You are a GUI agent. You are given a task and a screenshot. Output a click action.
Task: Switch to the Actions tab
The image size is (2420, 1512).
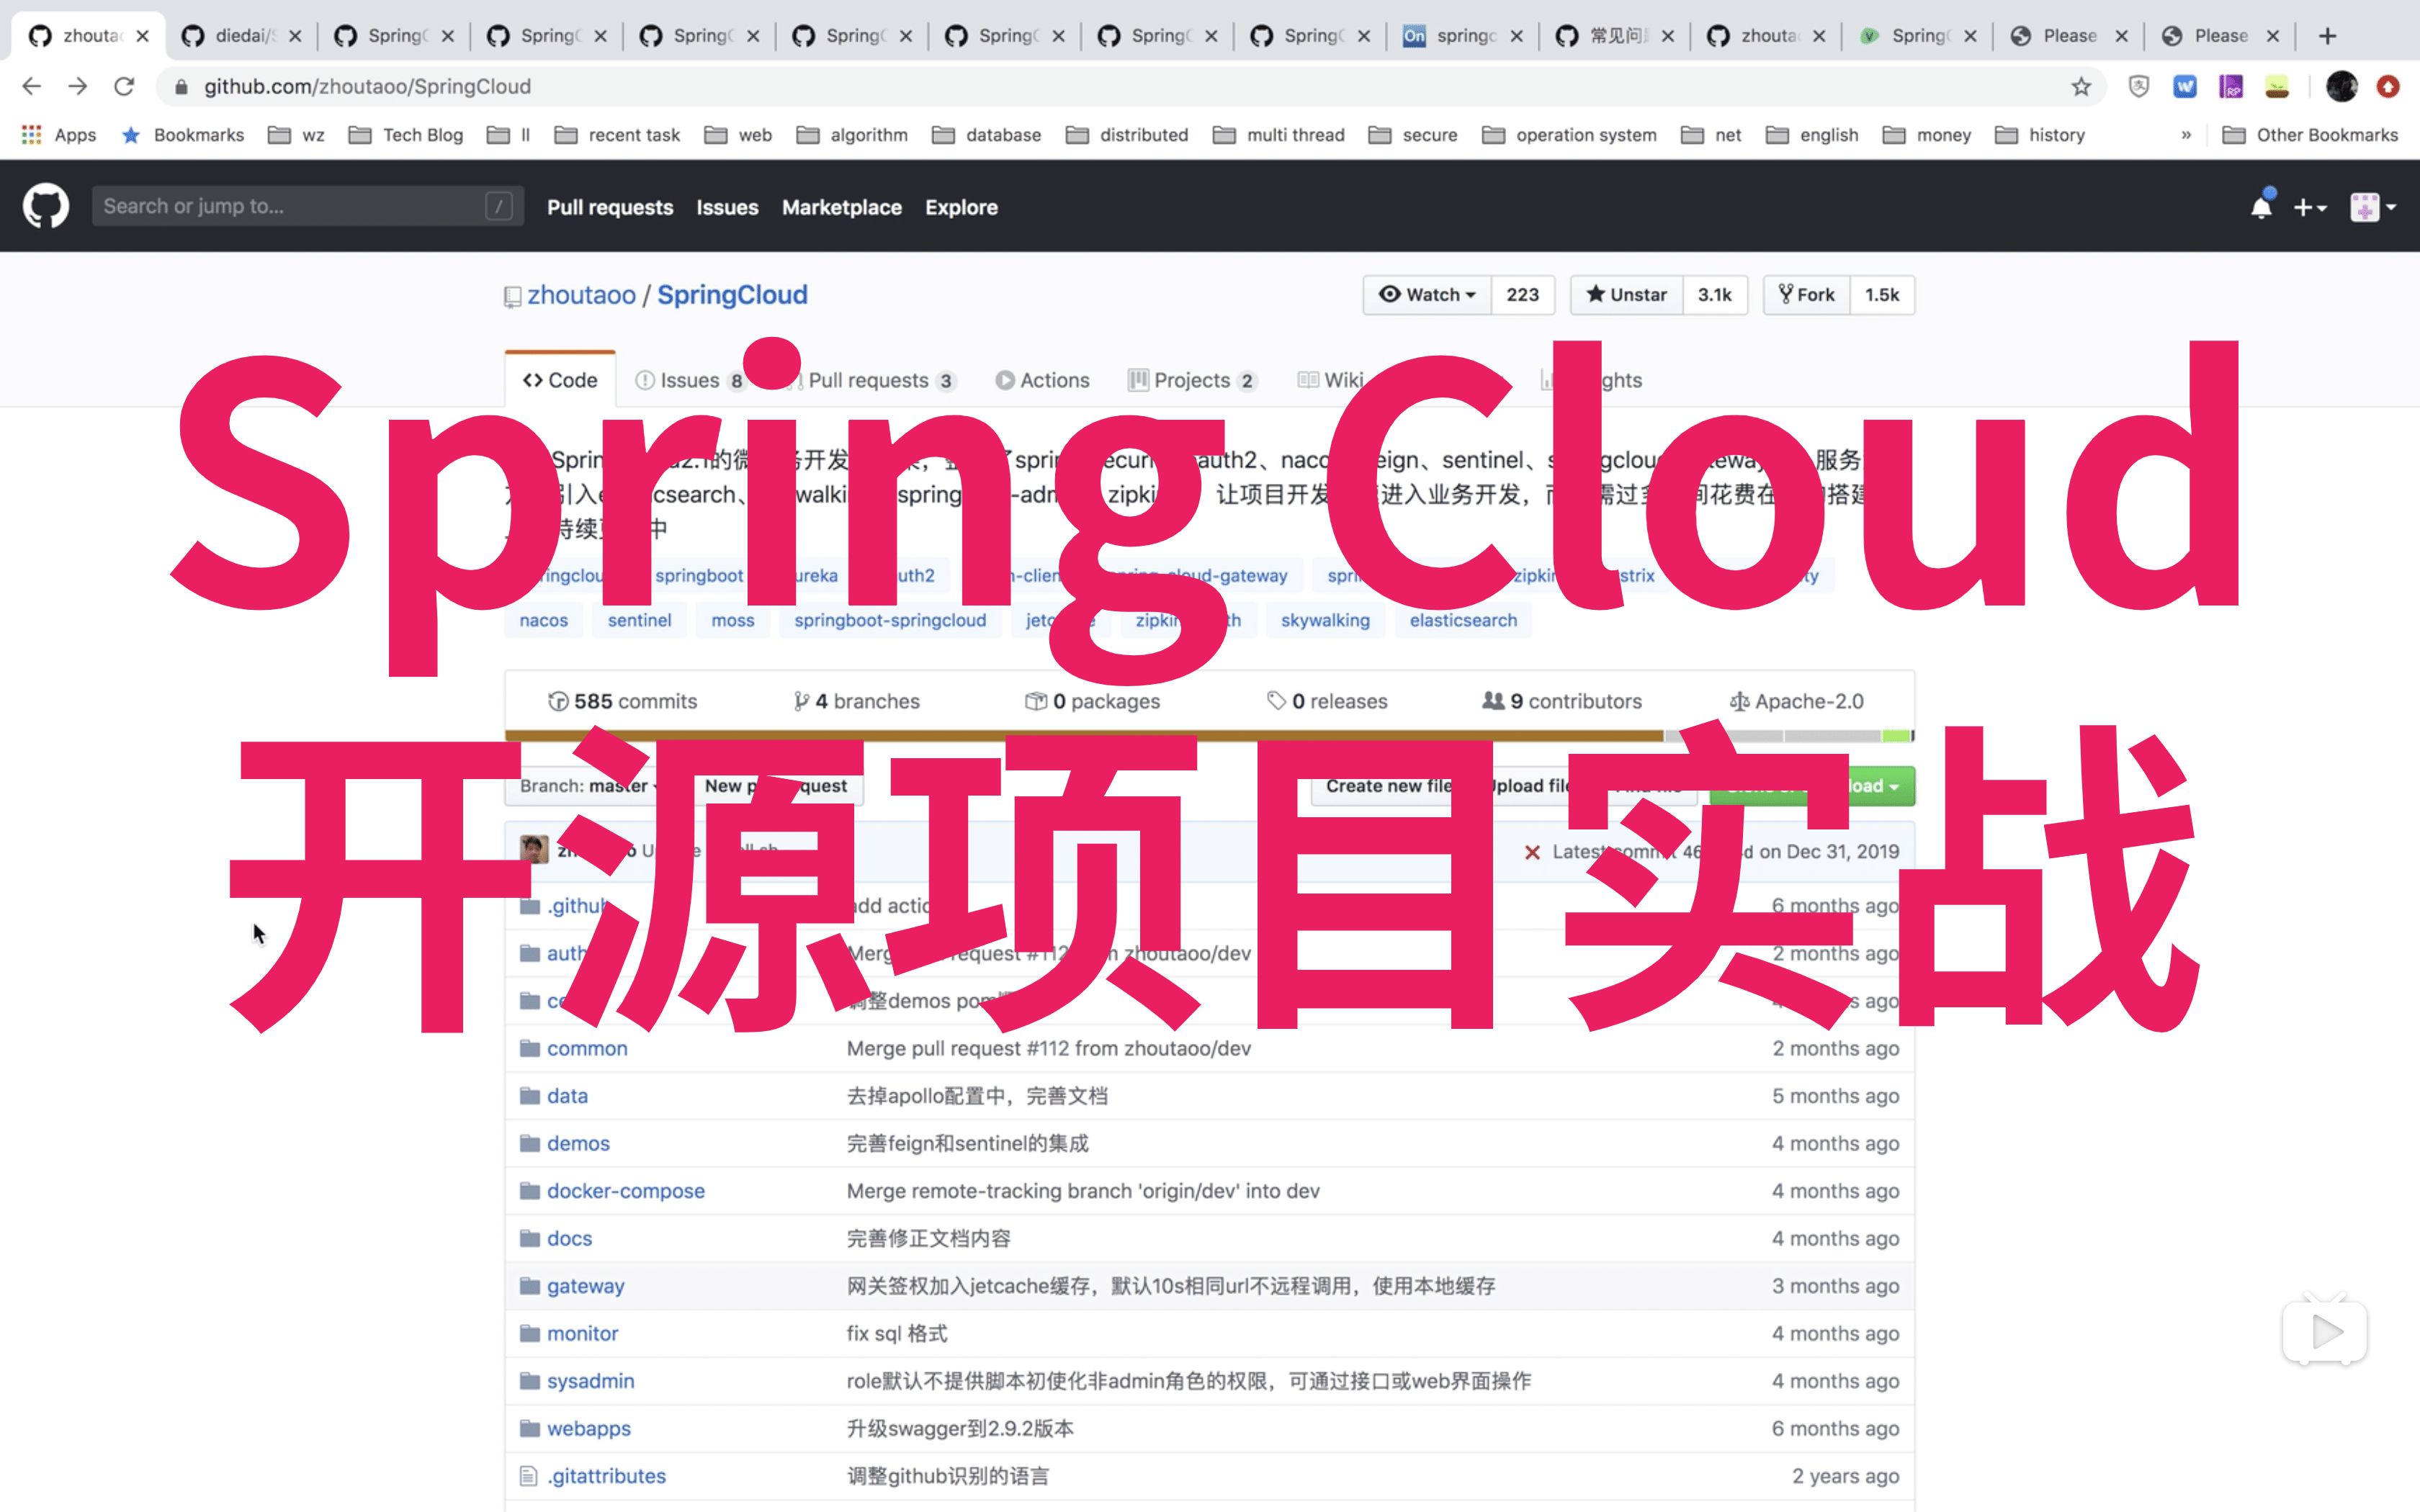point(1043,380)
